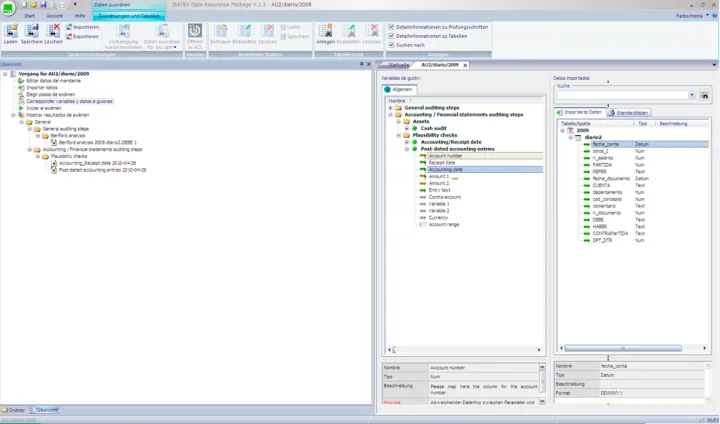Switch to the Standarddaten tab
720x424 pixels.
pyautogui.click(x=630, y=112)
